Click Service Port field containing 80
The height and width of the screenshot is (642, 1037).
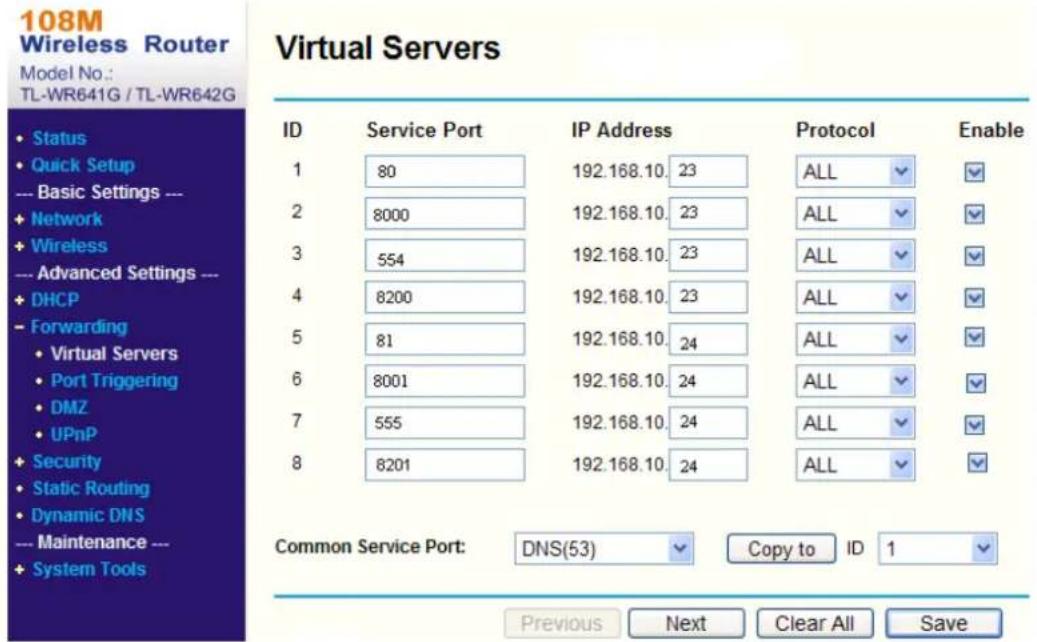(444, 172)
